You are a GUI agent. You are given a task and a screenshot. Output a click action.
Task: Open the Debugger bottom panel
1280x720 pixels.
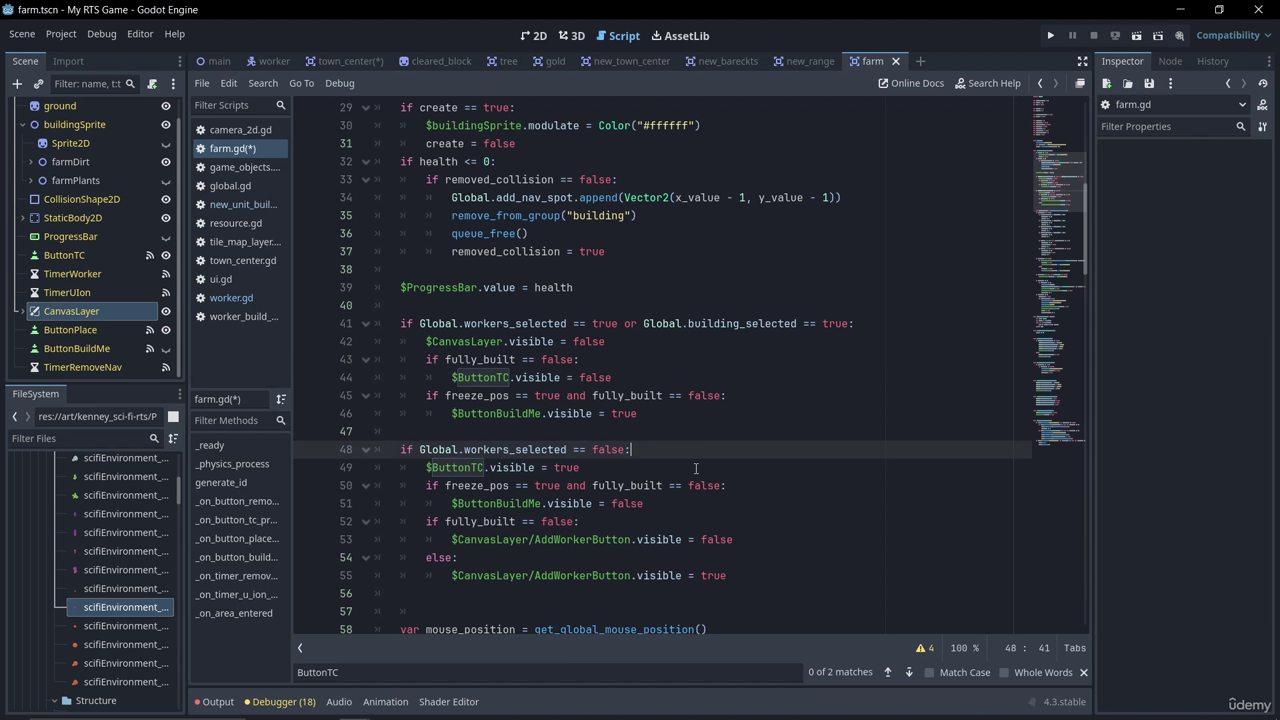click(280, 702)
